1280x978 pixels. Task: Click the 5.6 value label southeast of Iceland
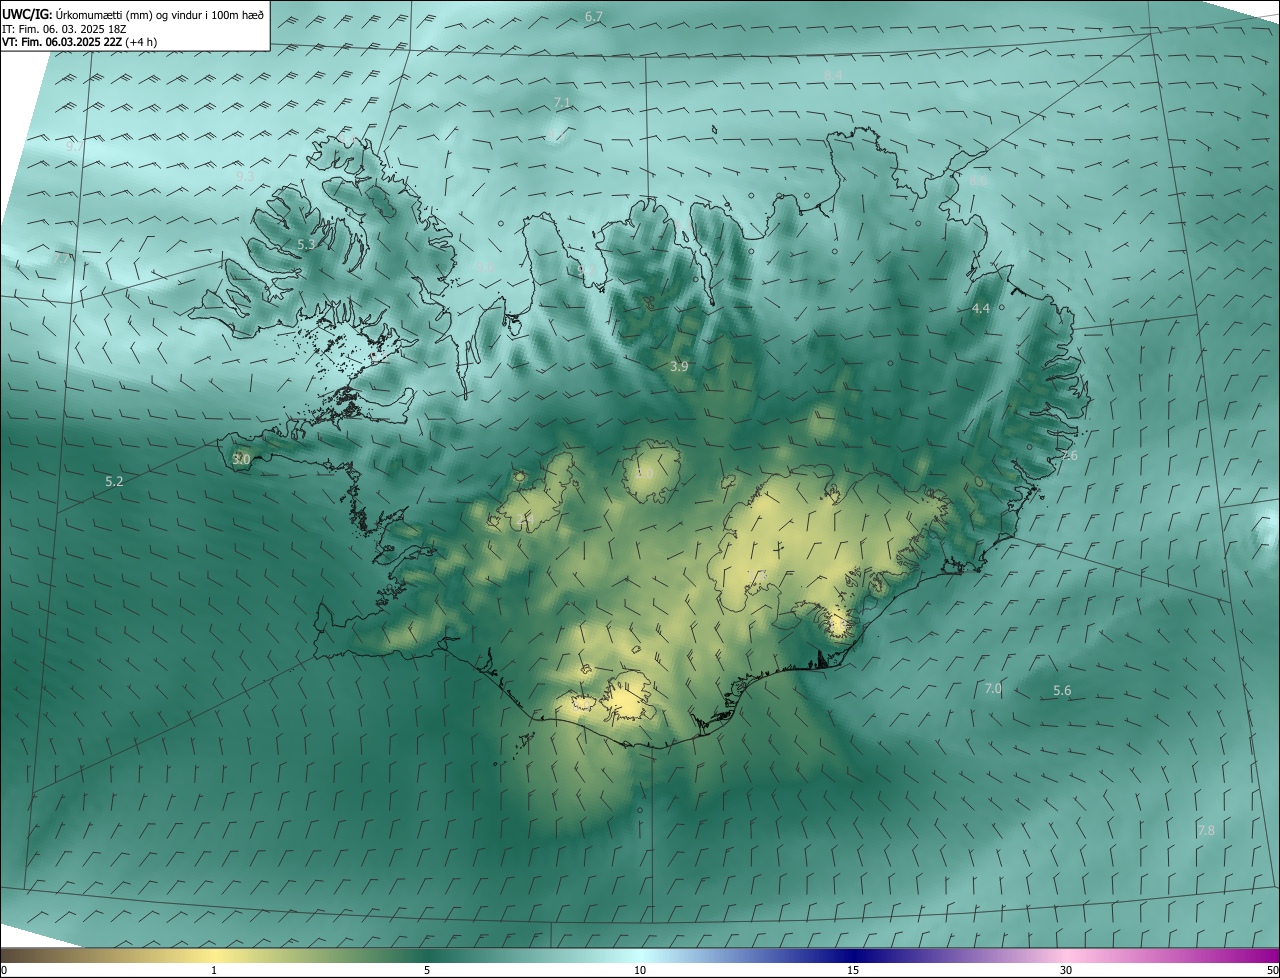[x=1062, y=690]
